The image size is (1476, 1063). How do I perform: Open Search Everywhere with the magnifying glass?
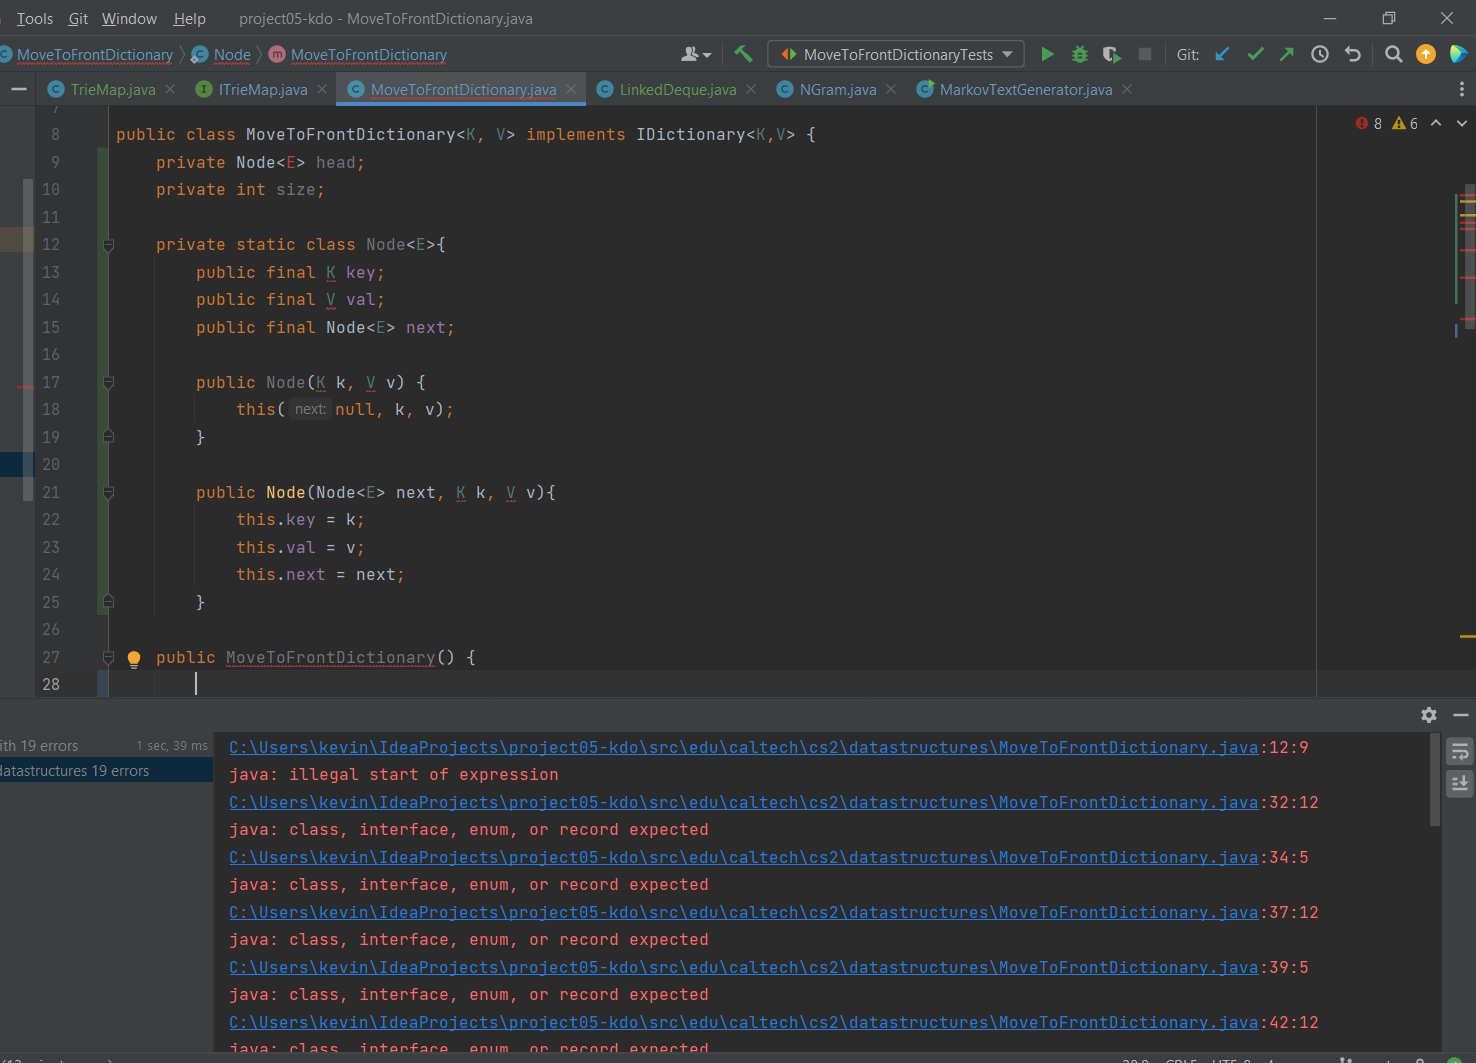pos(1393,55)
